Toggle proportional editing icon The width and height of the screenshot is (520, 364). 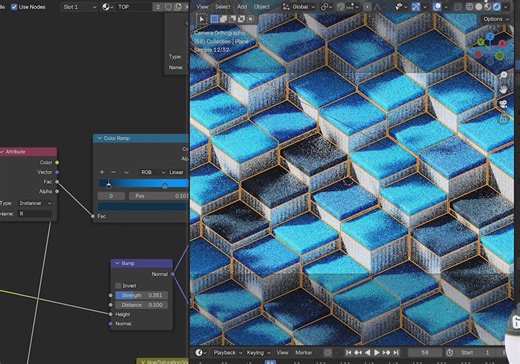(367, 7)
